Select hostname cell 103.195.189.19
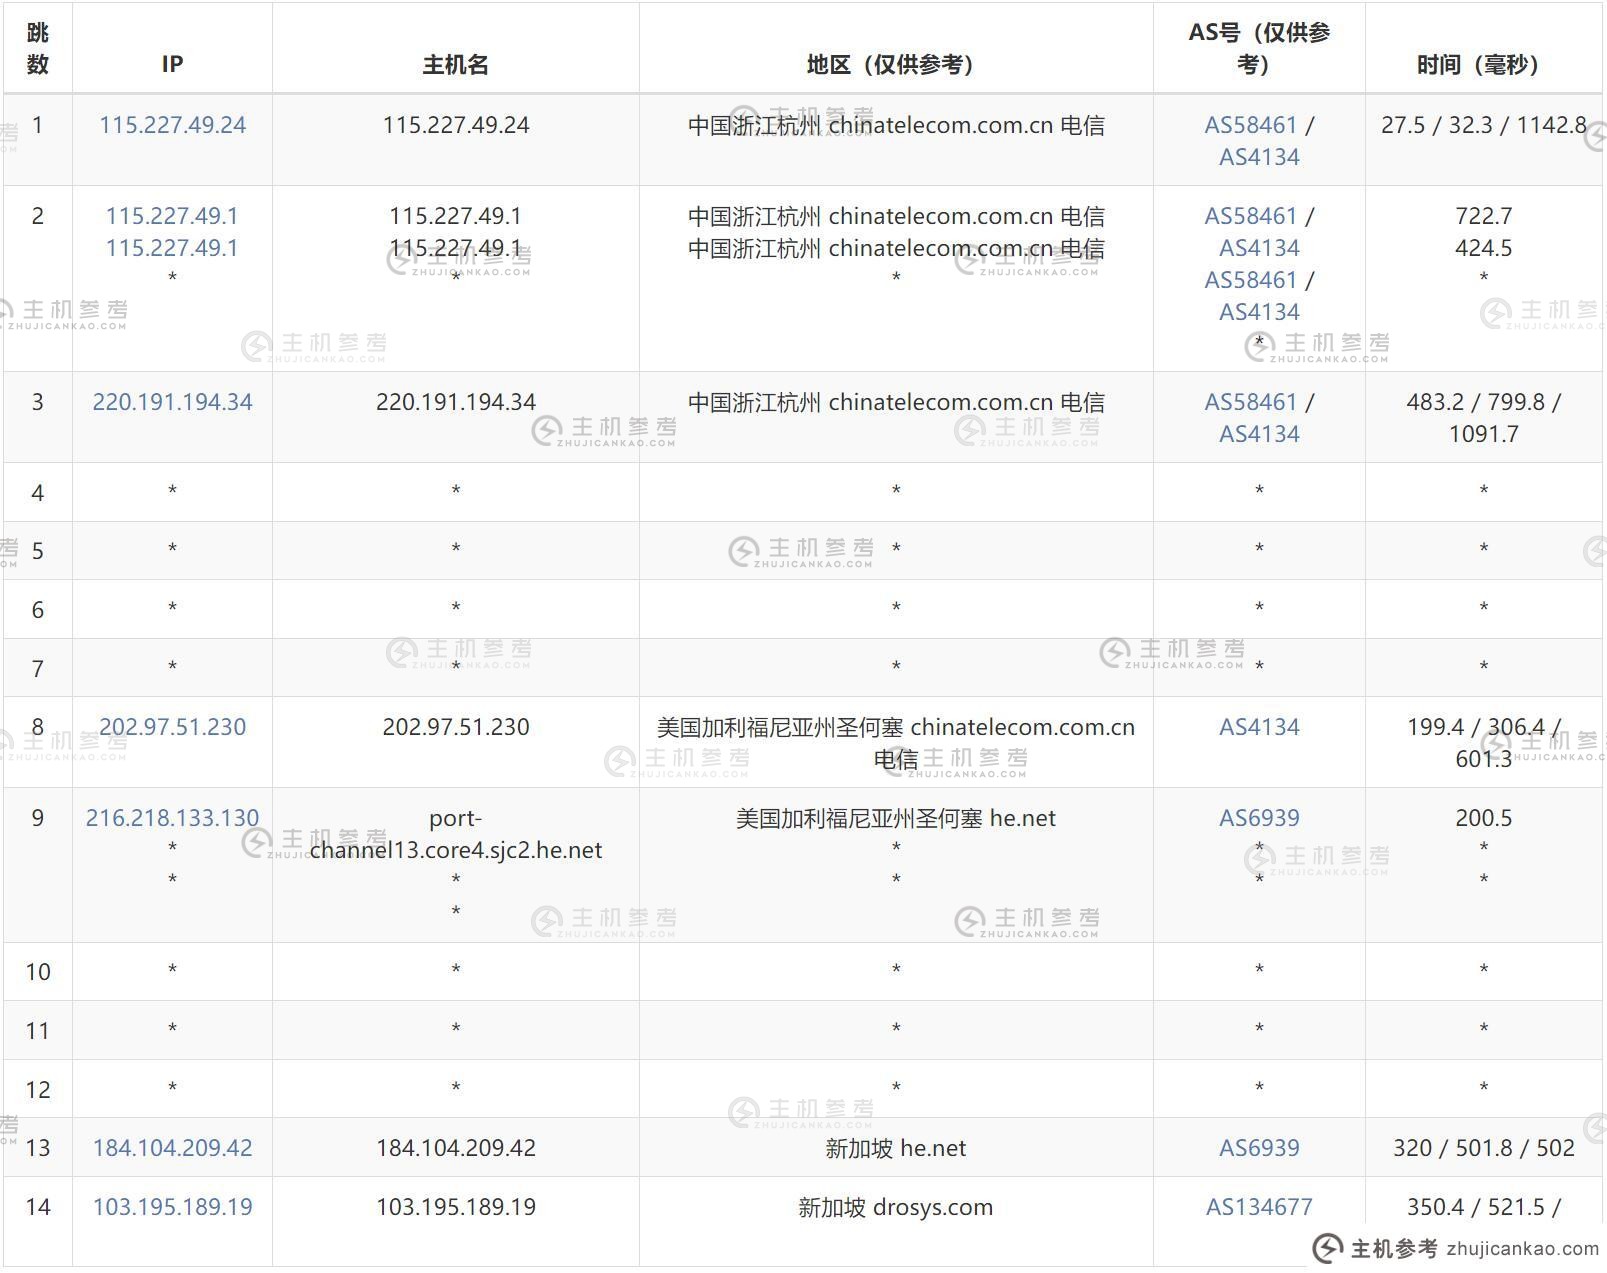 click(455, 1207)
